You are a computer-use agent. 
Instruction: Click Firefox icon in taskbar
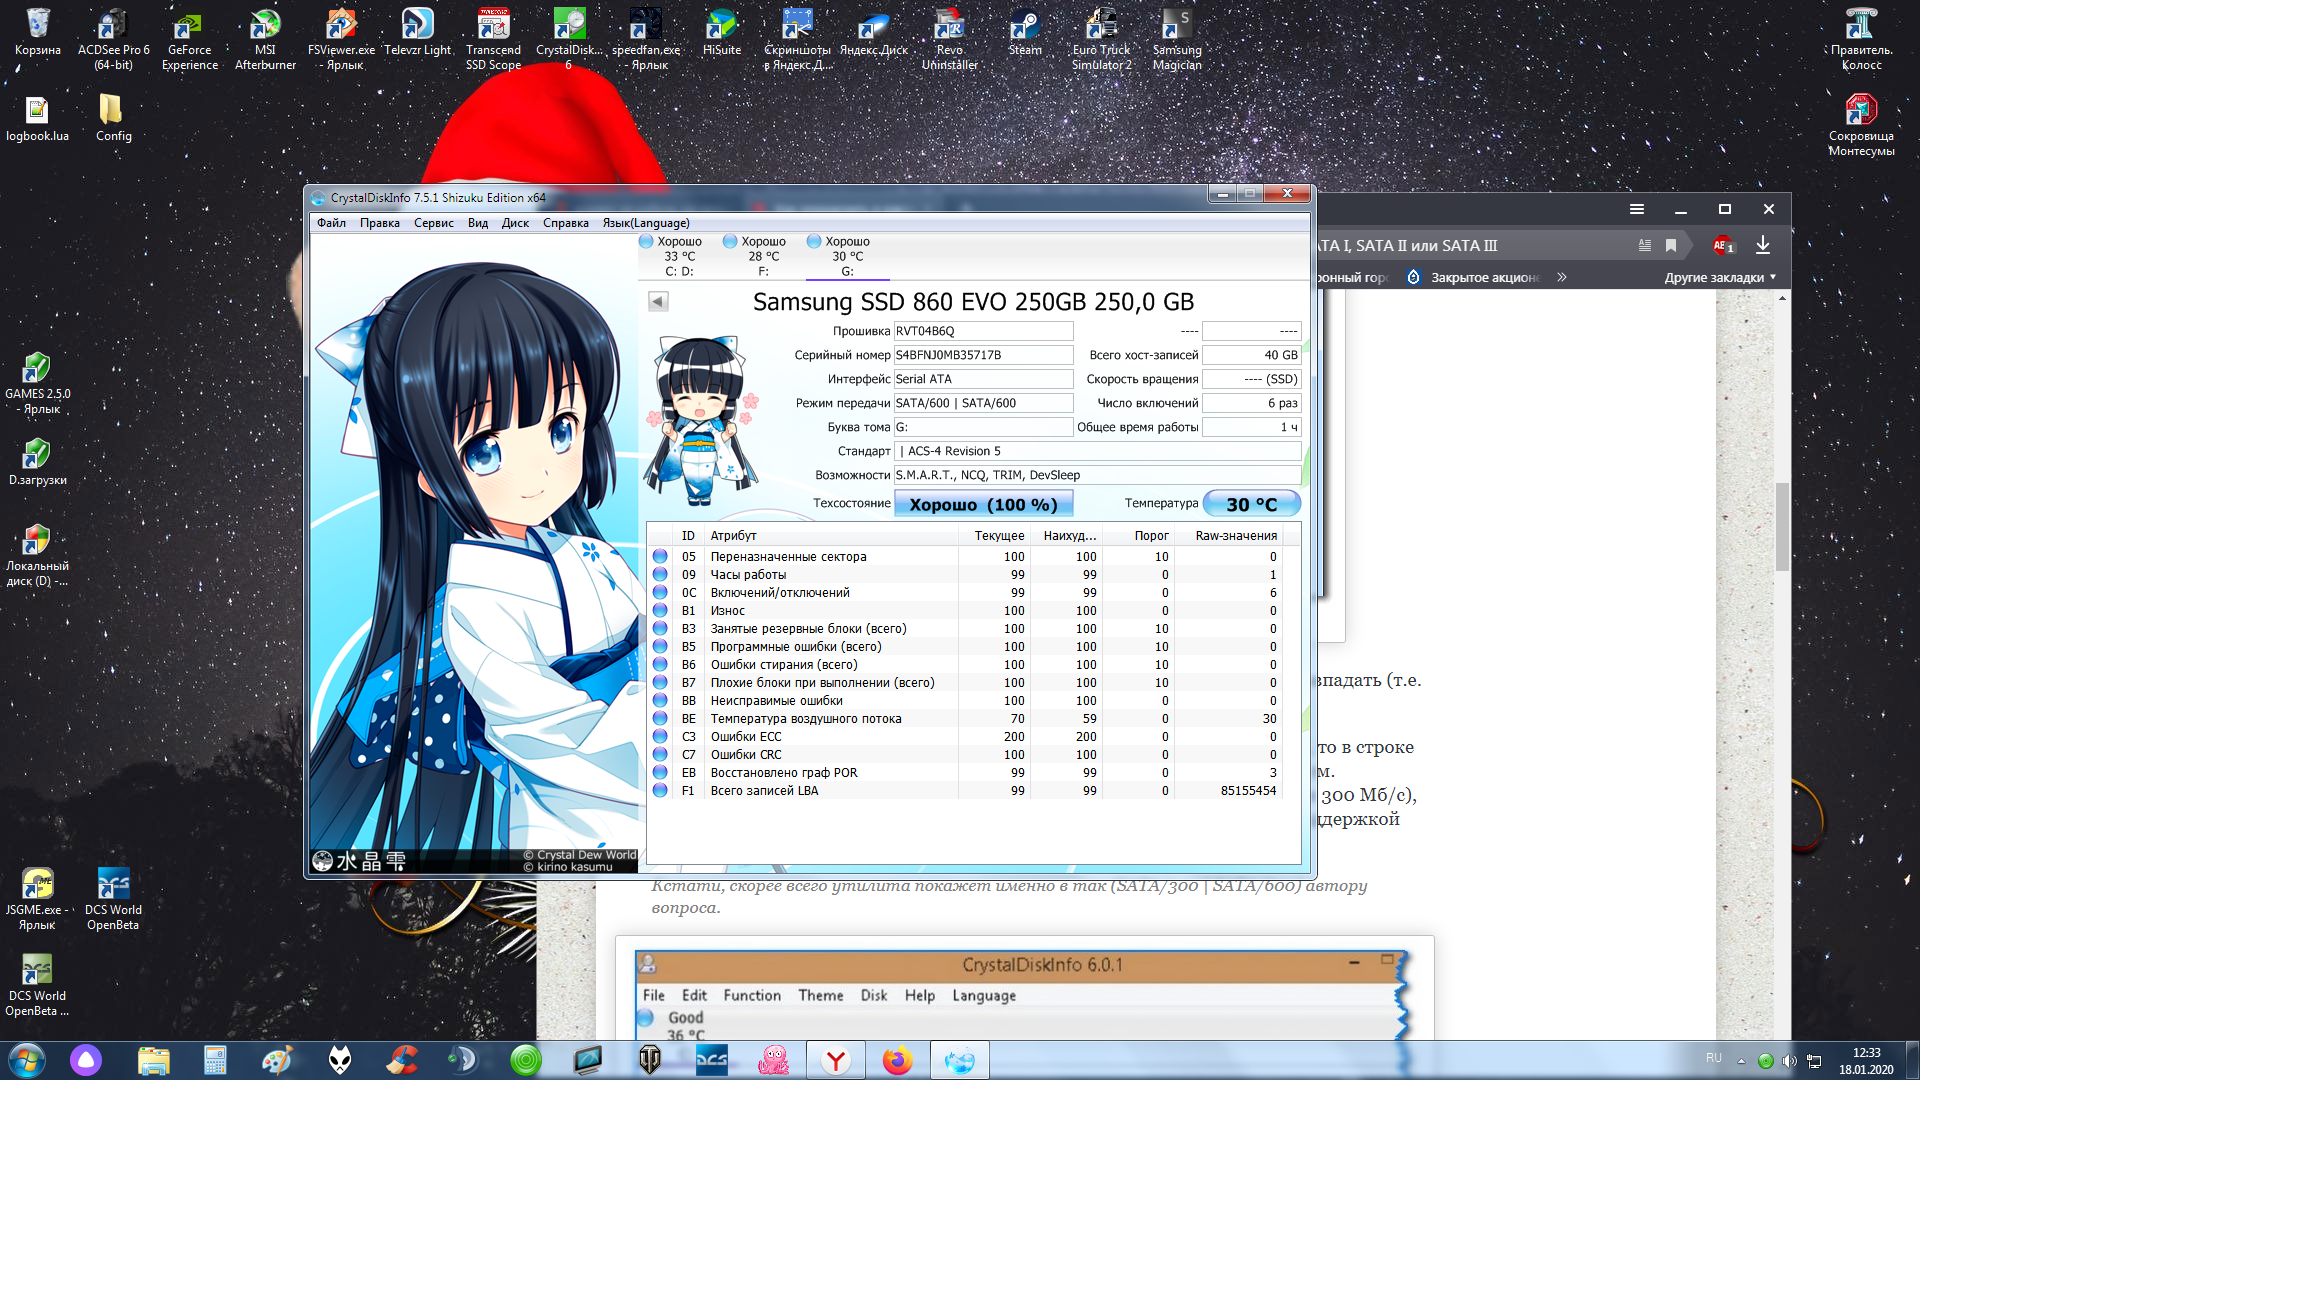[x=897, y=1060]
